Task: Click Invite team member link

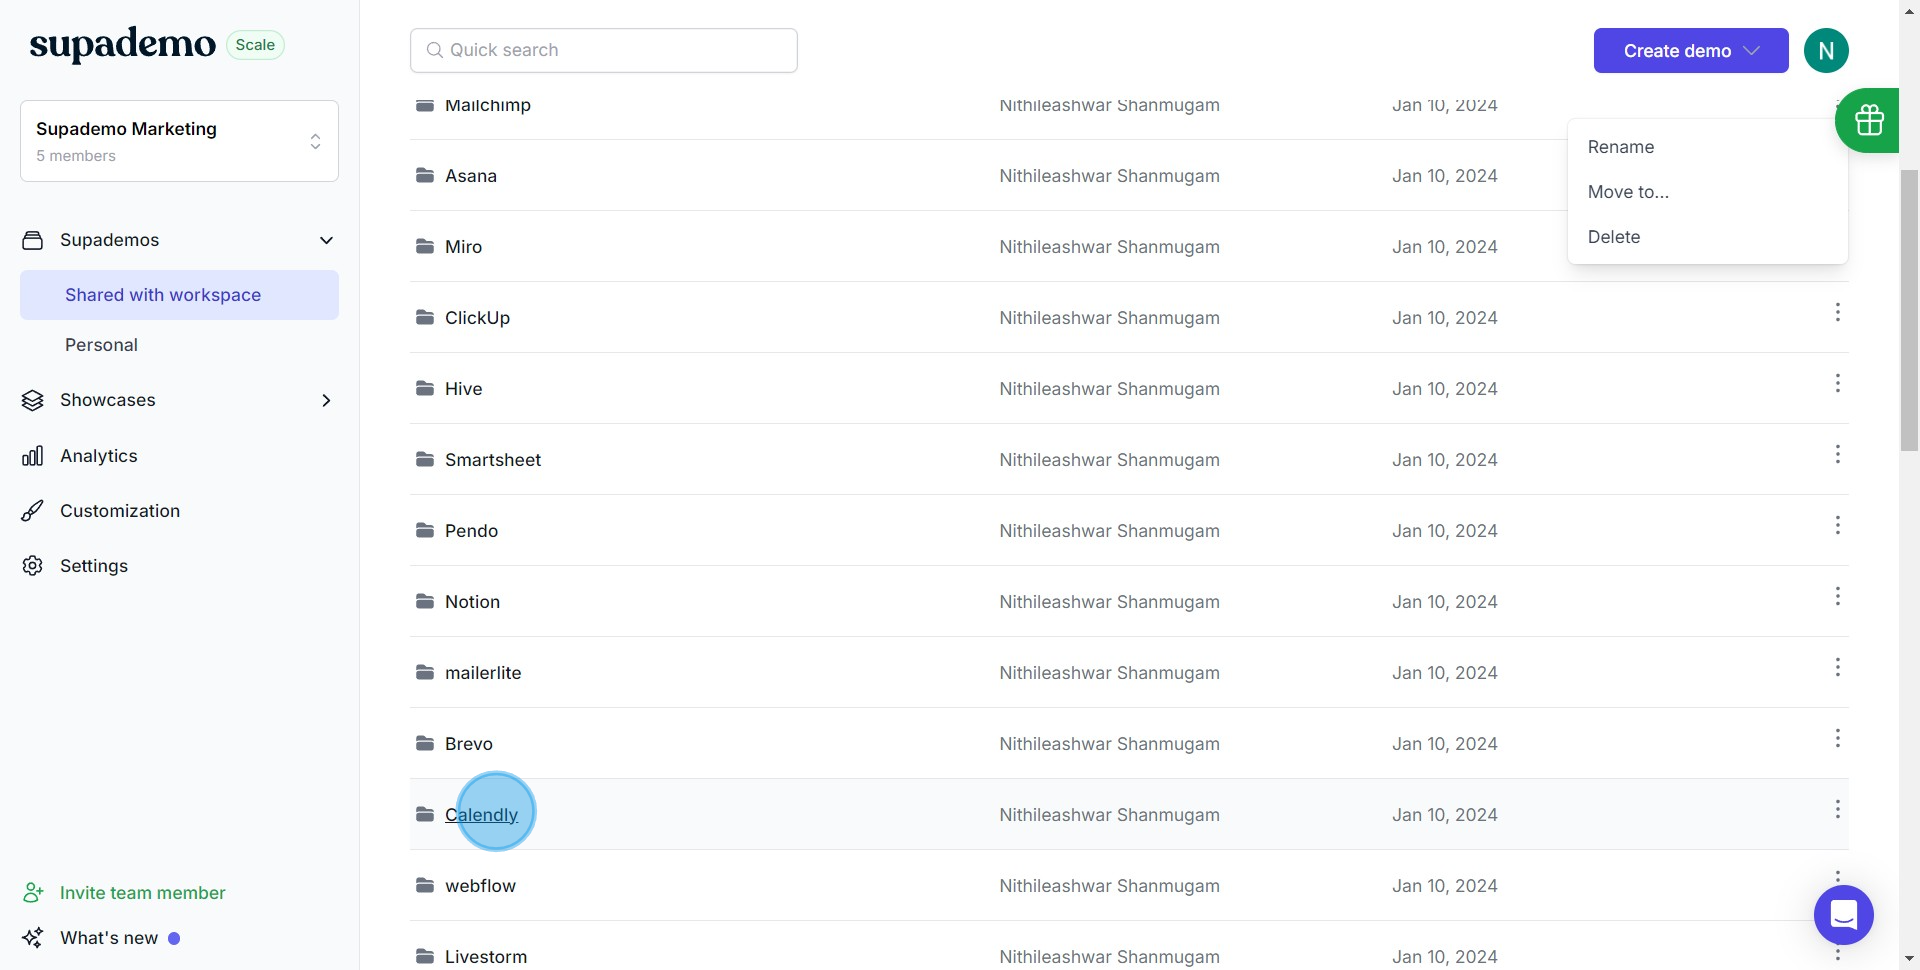Action: click(142, 893)
